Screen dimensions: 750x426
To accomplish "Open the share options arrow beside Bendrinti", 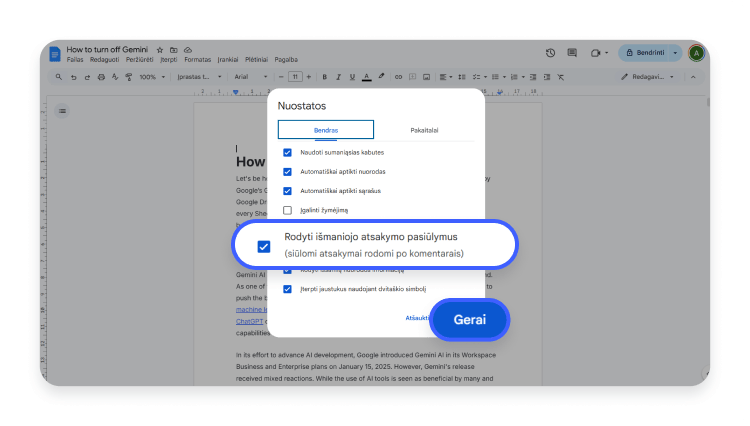I will point(675,53).
